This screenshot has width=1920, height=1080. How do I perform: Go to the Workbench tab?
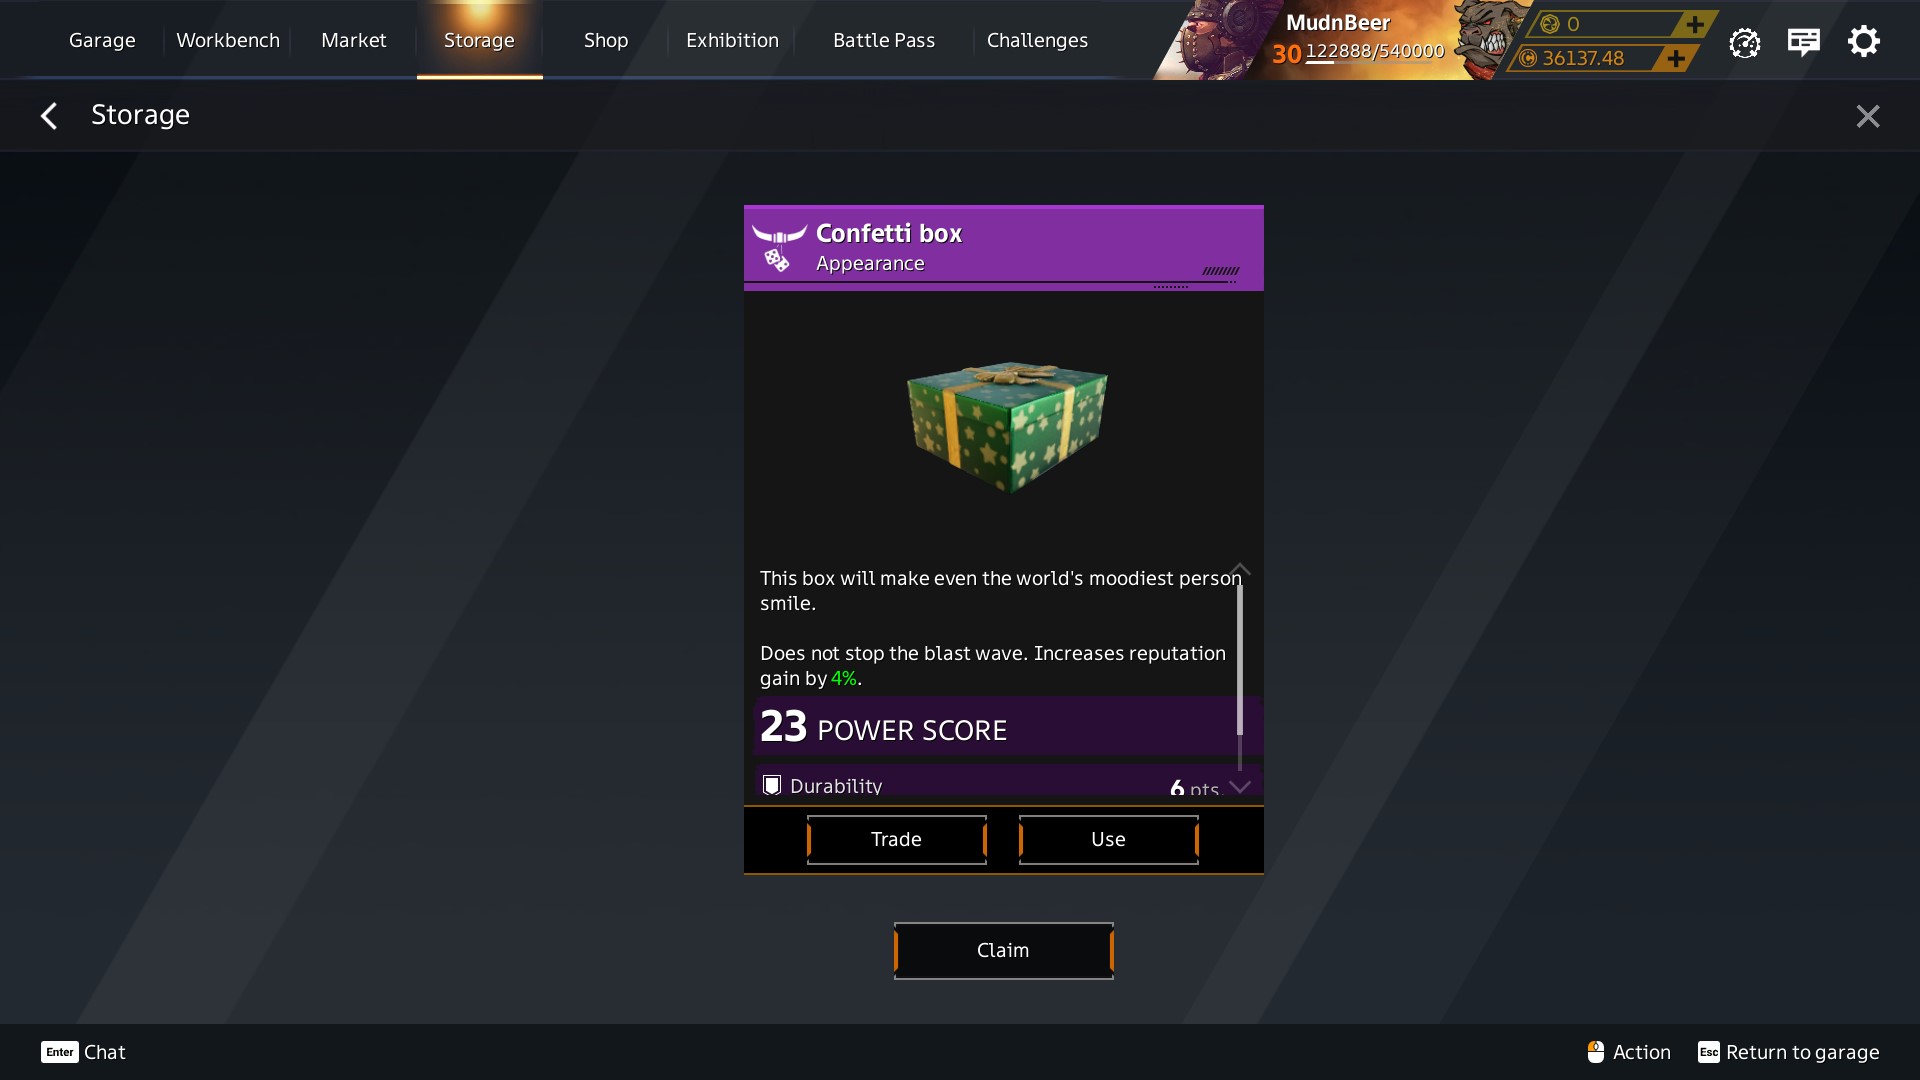(228, 40)
